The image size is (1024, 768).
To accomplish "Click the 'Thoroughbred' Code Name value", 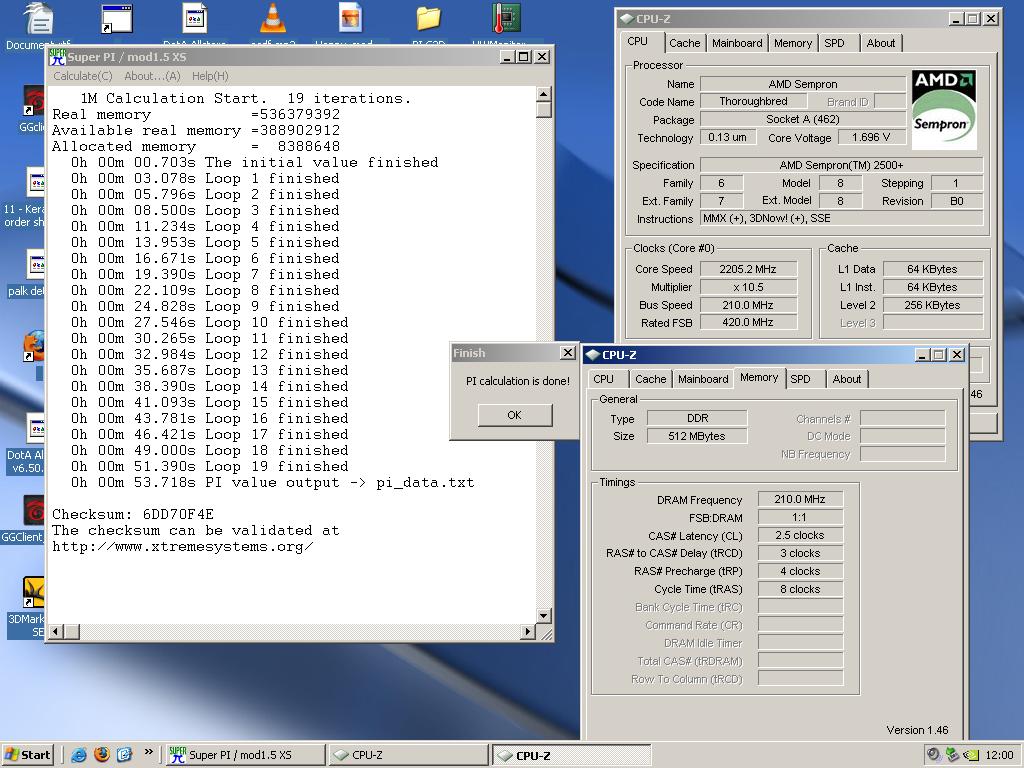I will 753,101.
